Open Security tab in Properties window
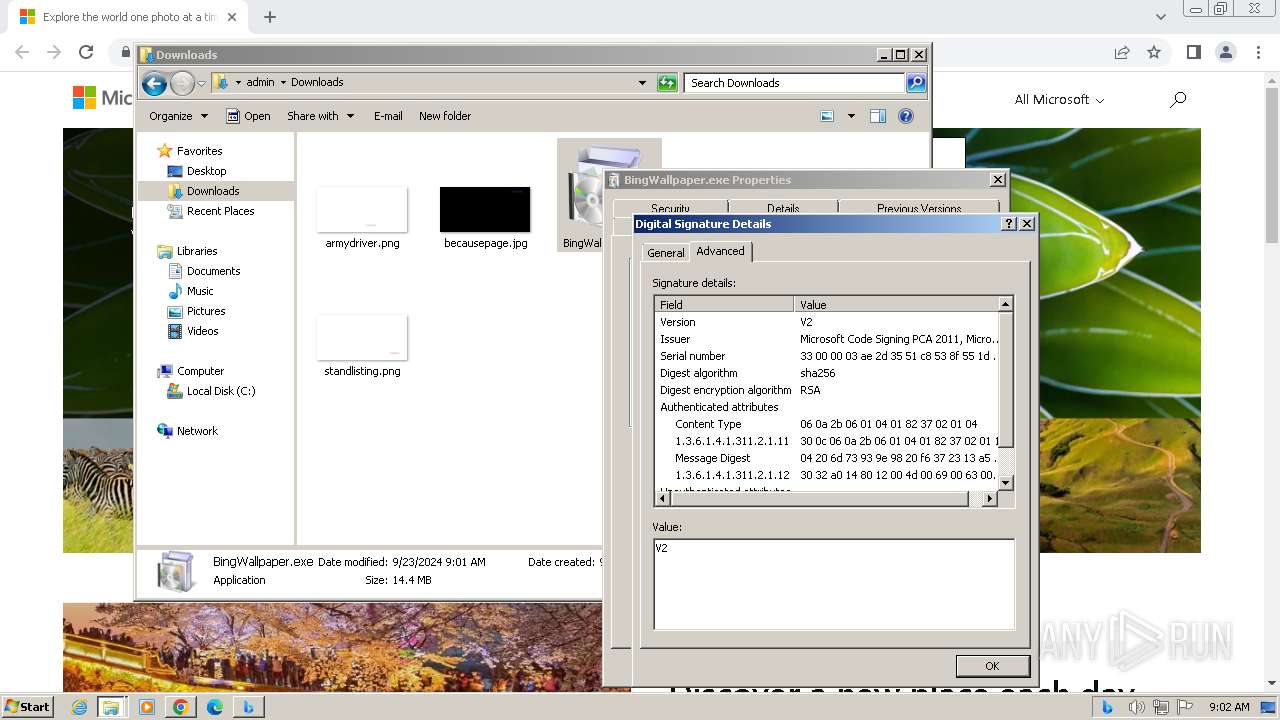Image resolution: width=1280 pixels, height=720 pixels. click(x=670, y=209)
